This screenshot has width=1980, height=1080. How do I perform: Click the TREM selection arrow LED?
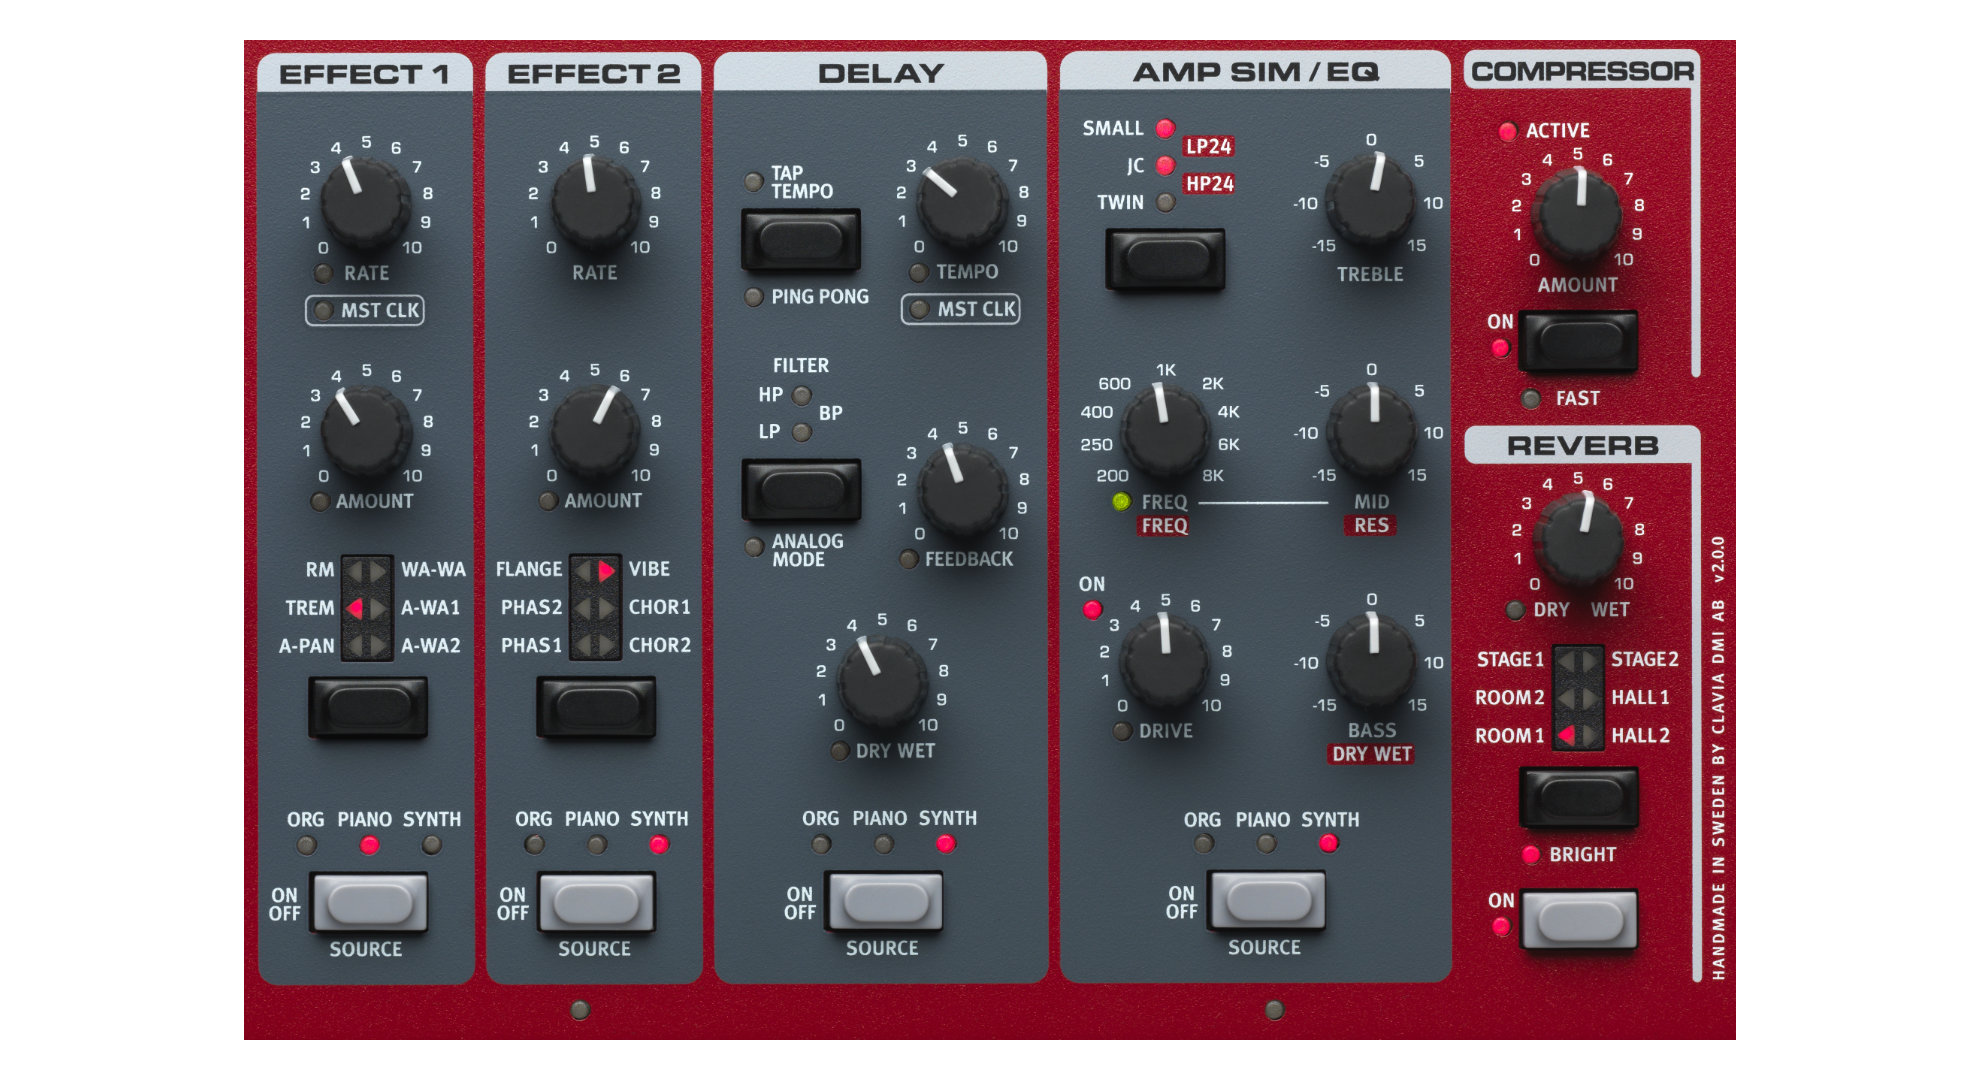tap(355, 608)
